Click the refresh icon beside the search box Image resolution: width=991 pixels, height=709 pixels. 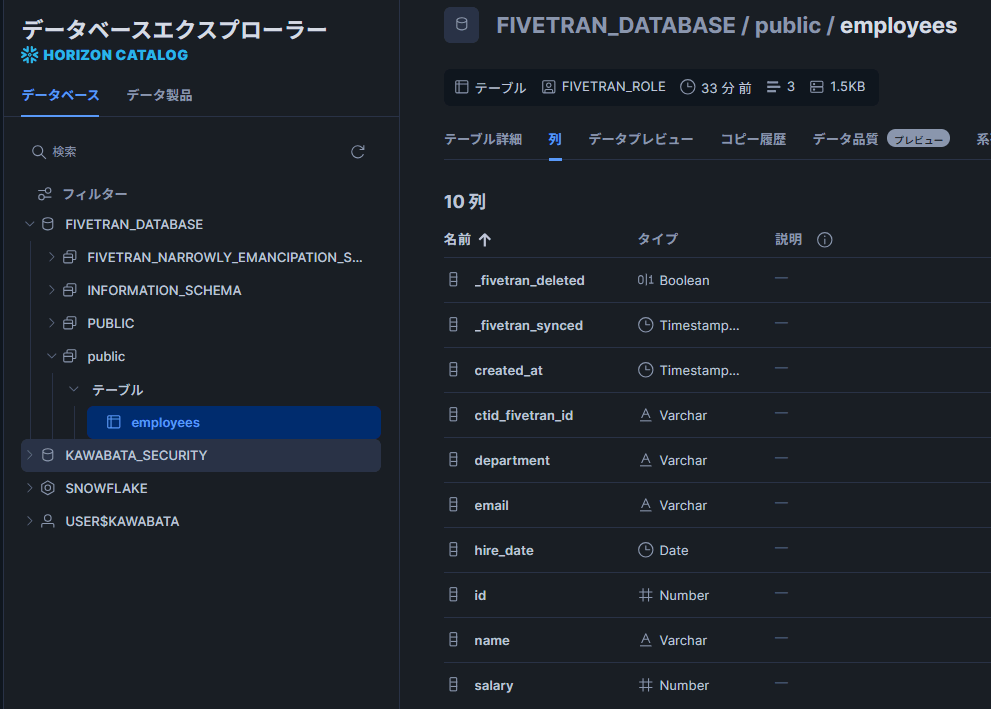[358, 152]
